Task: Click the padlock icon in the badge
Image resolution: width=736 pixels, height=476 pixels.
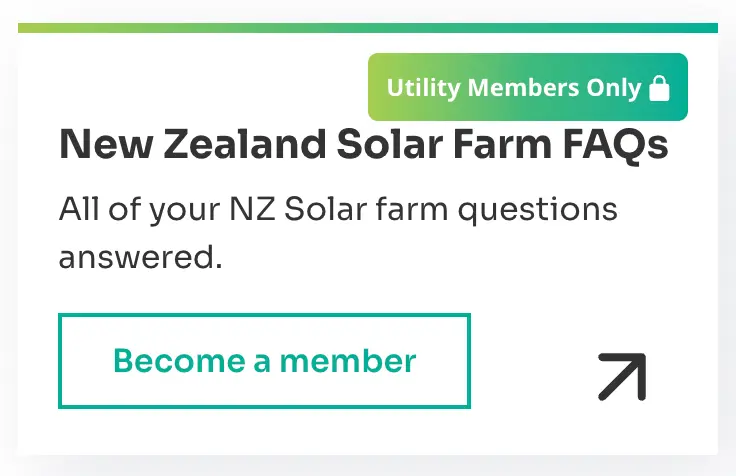Action: point(659,89)
